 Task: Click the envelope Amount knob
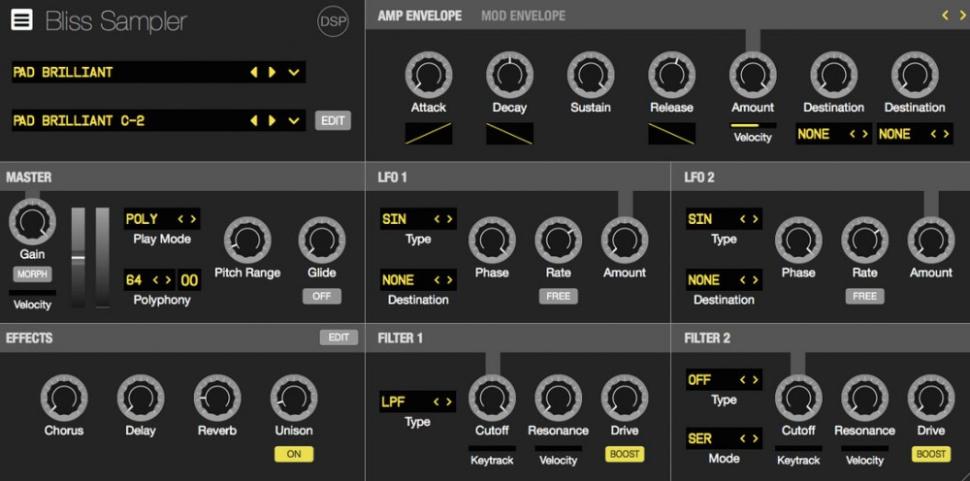tap(753, 75)
